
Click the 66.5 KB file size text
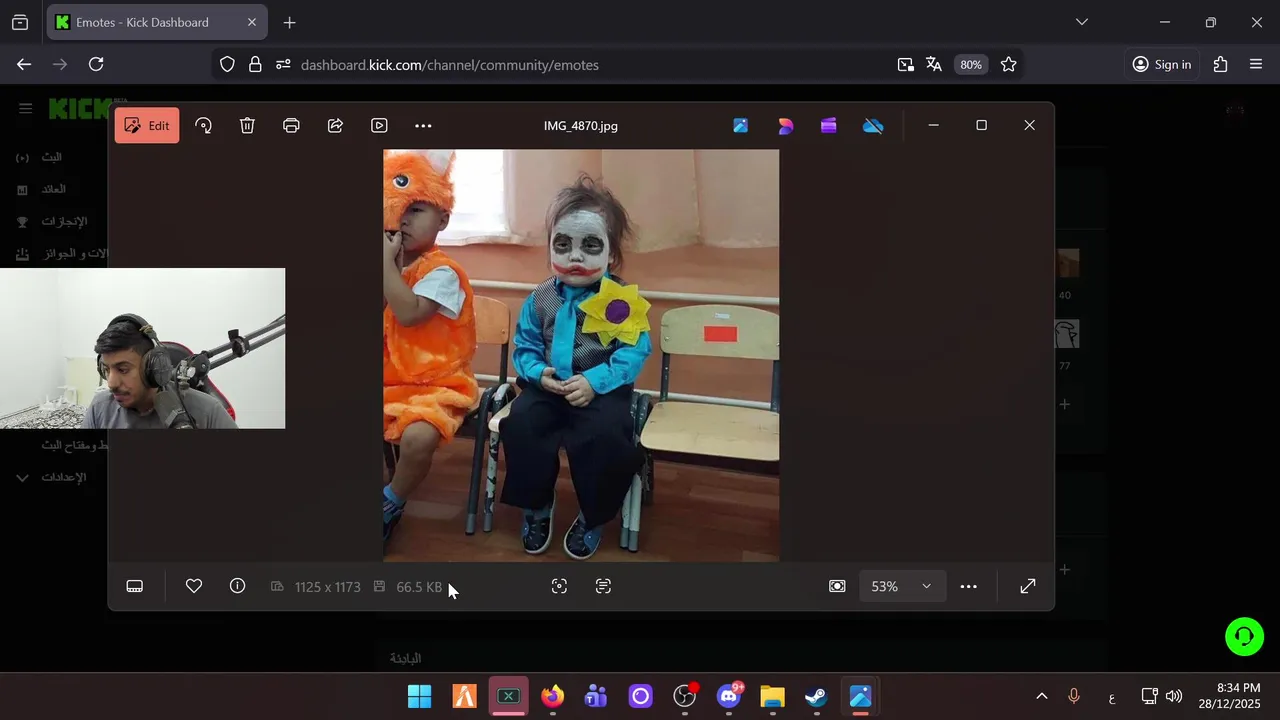coord(419,587)
